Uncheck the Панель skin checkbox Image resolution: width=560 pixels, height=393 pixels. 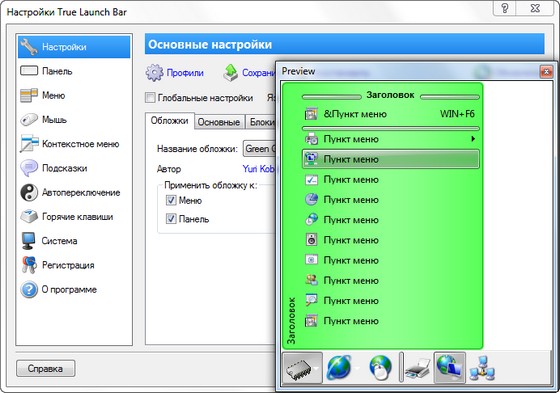pyautogui.click(x=171, y=219)
